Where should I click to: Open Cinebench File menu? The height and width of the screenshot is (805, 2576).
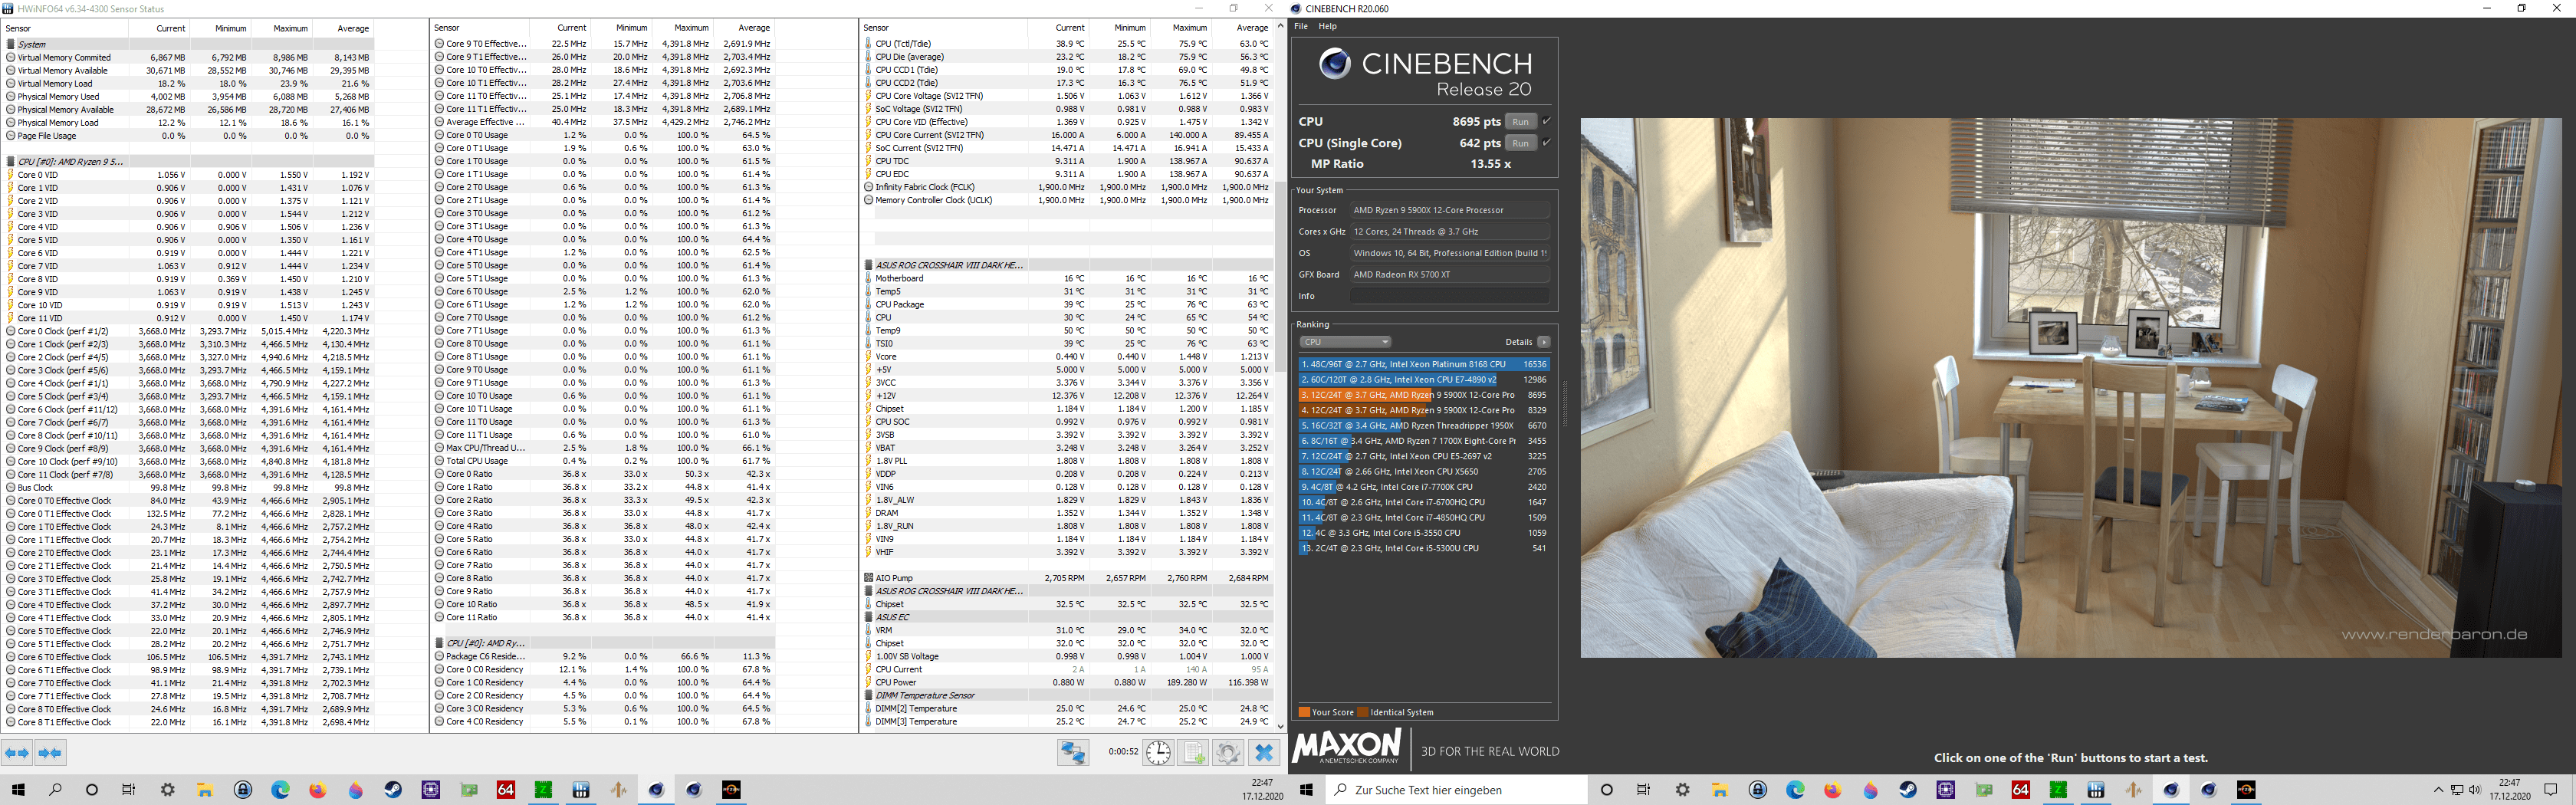pos(1301,27)
